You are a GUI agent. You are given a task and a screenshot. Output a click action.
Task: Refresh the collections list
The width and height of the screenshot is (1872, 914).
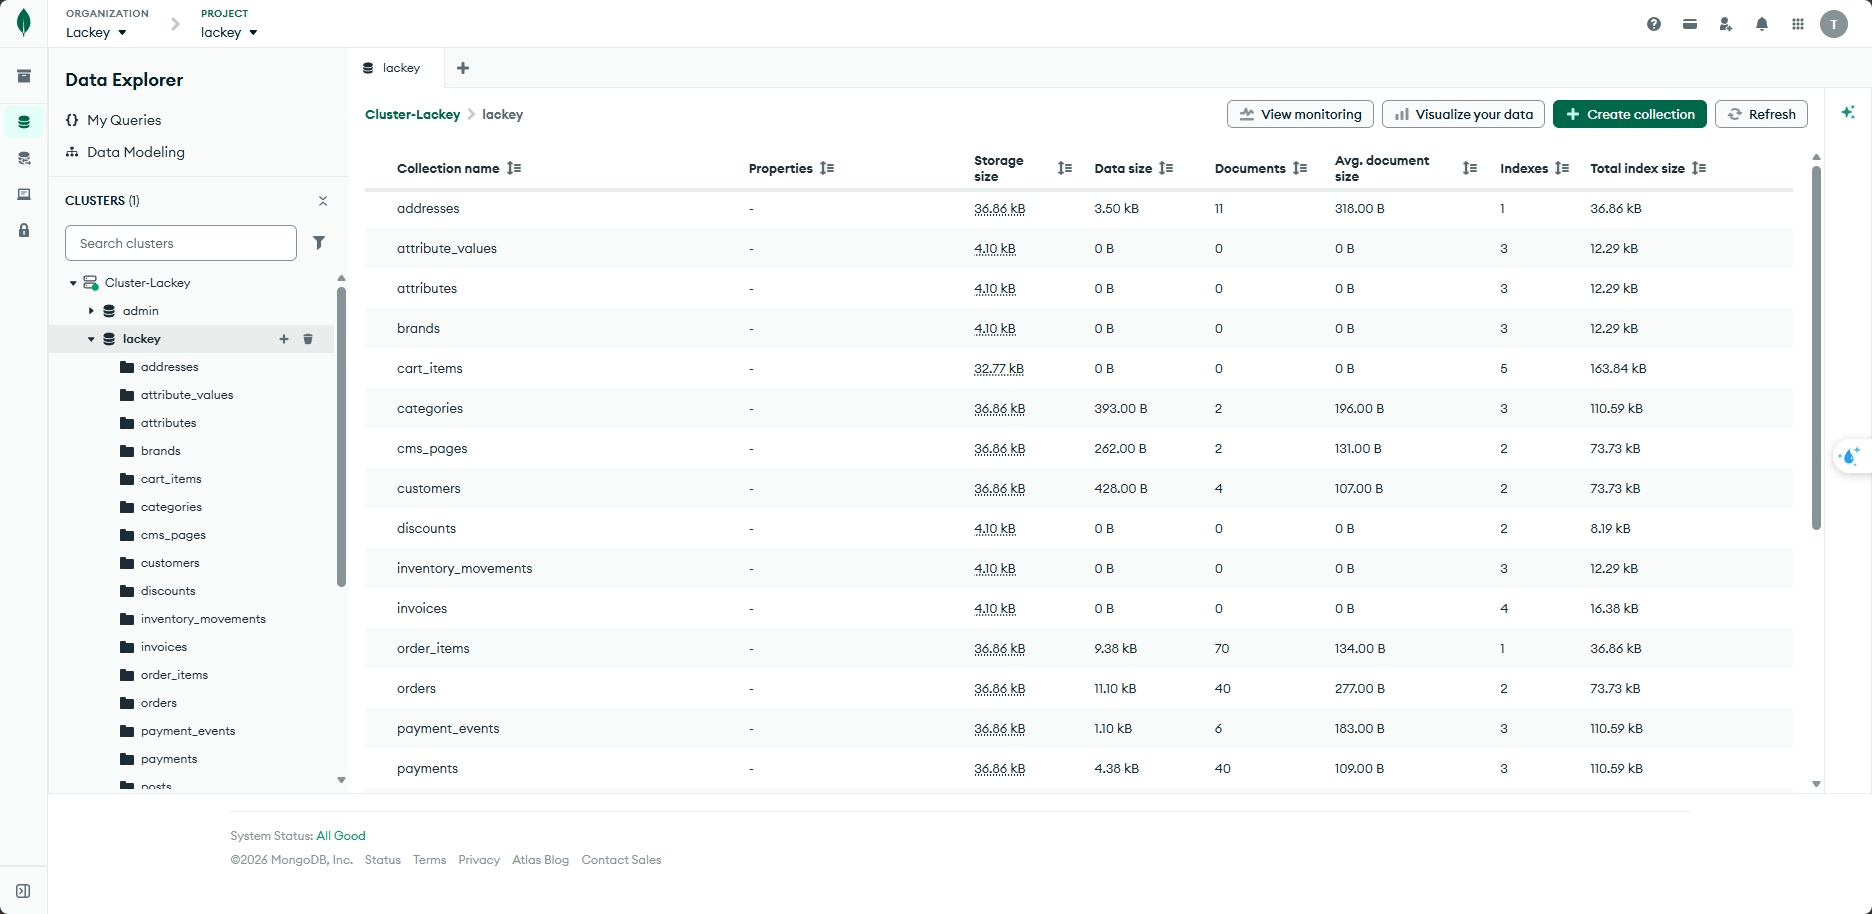[x=1761, y=114]
